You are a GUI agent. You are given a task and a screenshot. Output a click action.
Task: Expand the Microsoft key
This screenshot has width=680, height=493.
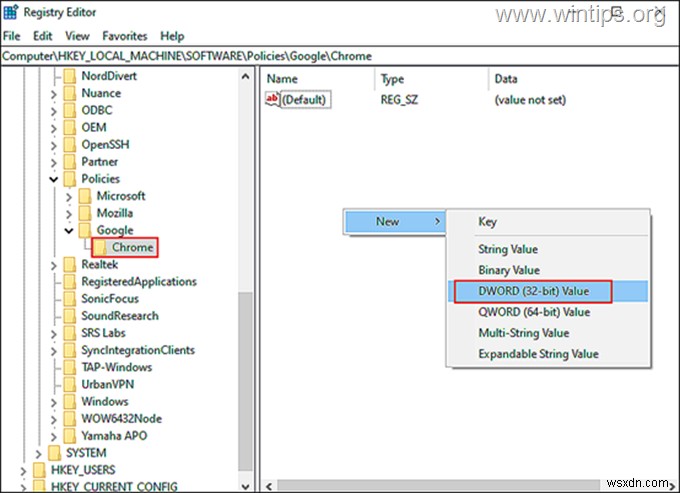[x=69, y=197]
